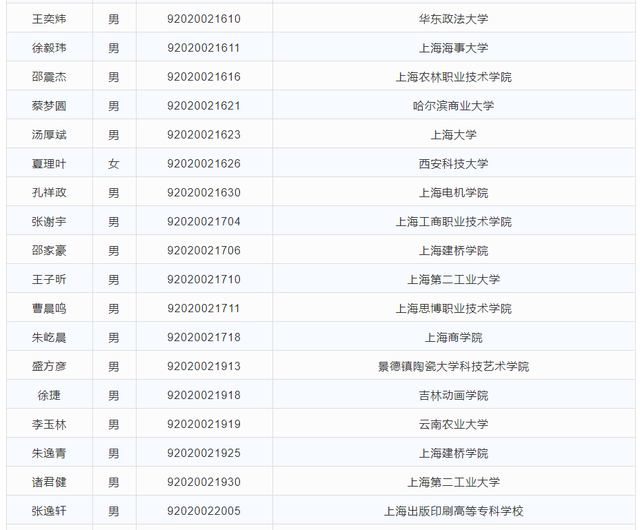Click the name cell 张逸轩
The height and width of the screenshot is (530, 640).
pos(49,512)
